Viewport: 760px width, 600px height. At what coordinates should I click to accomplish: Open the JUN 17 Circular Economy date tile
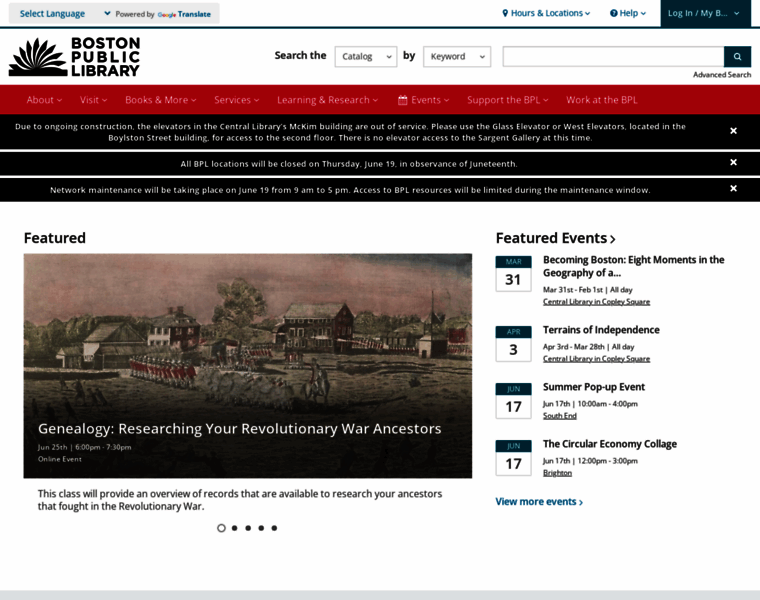point(513,458)
